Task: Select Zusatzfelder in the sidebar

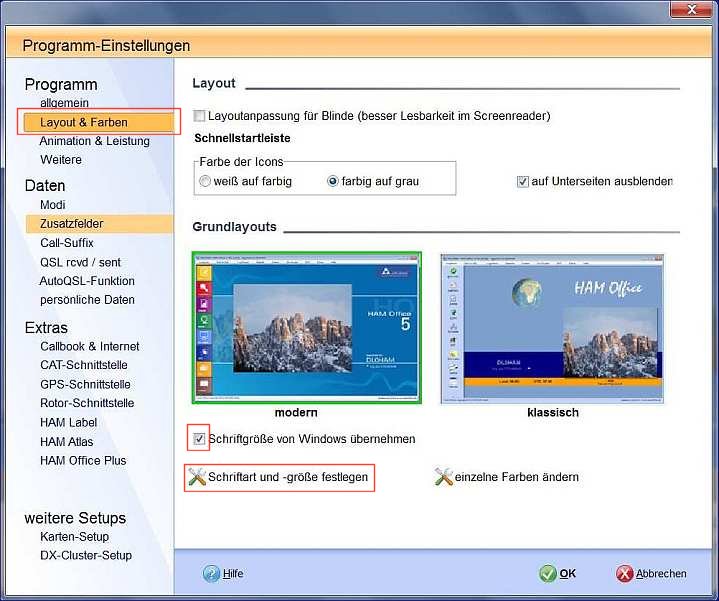Action: [99, 224]
